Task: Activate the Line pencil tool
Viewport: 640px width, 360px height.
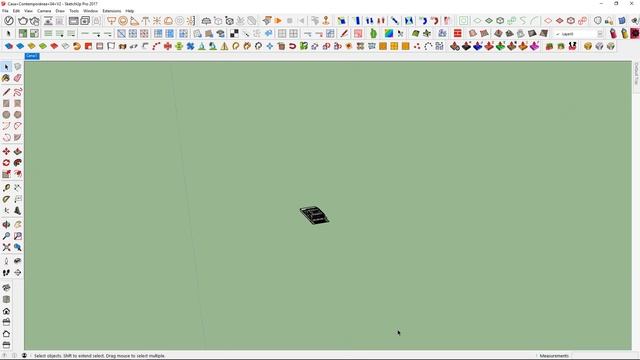Action: click(x=6, y=92)
